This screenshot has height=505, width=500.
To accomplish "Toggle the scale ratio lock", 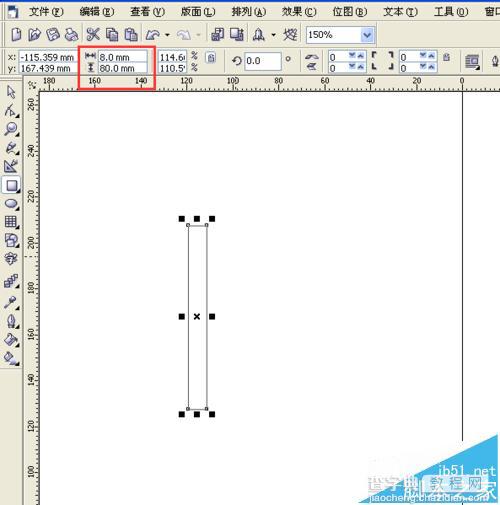I will tap(211, 58).
